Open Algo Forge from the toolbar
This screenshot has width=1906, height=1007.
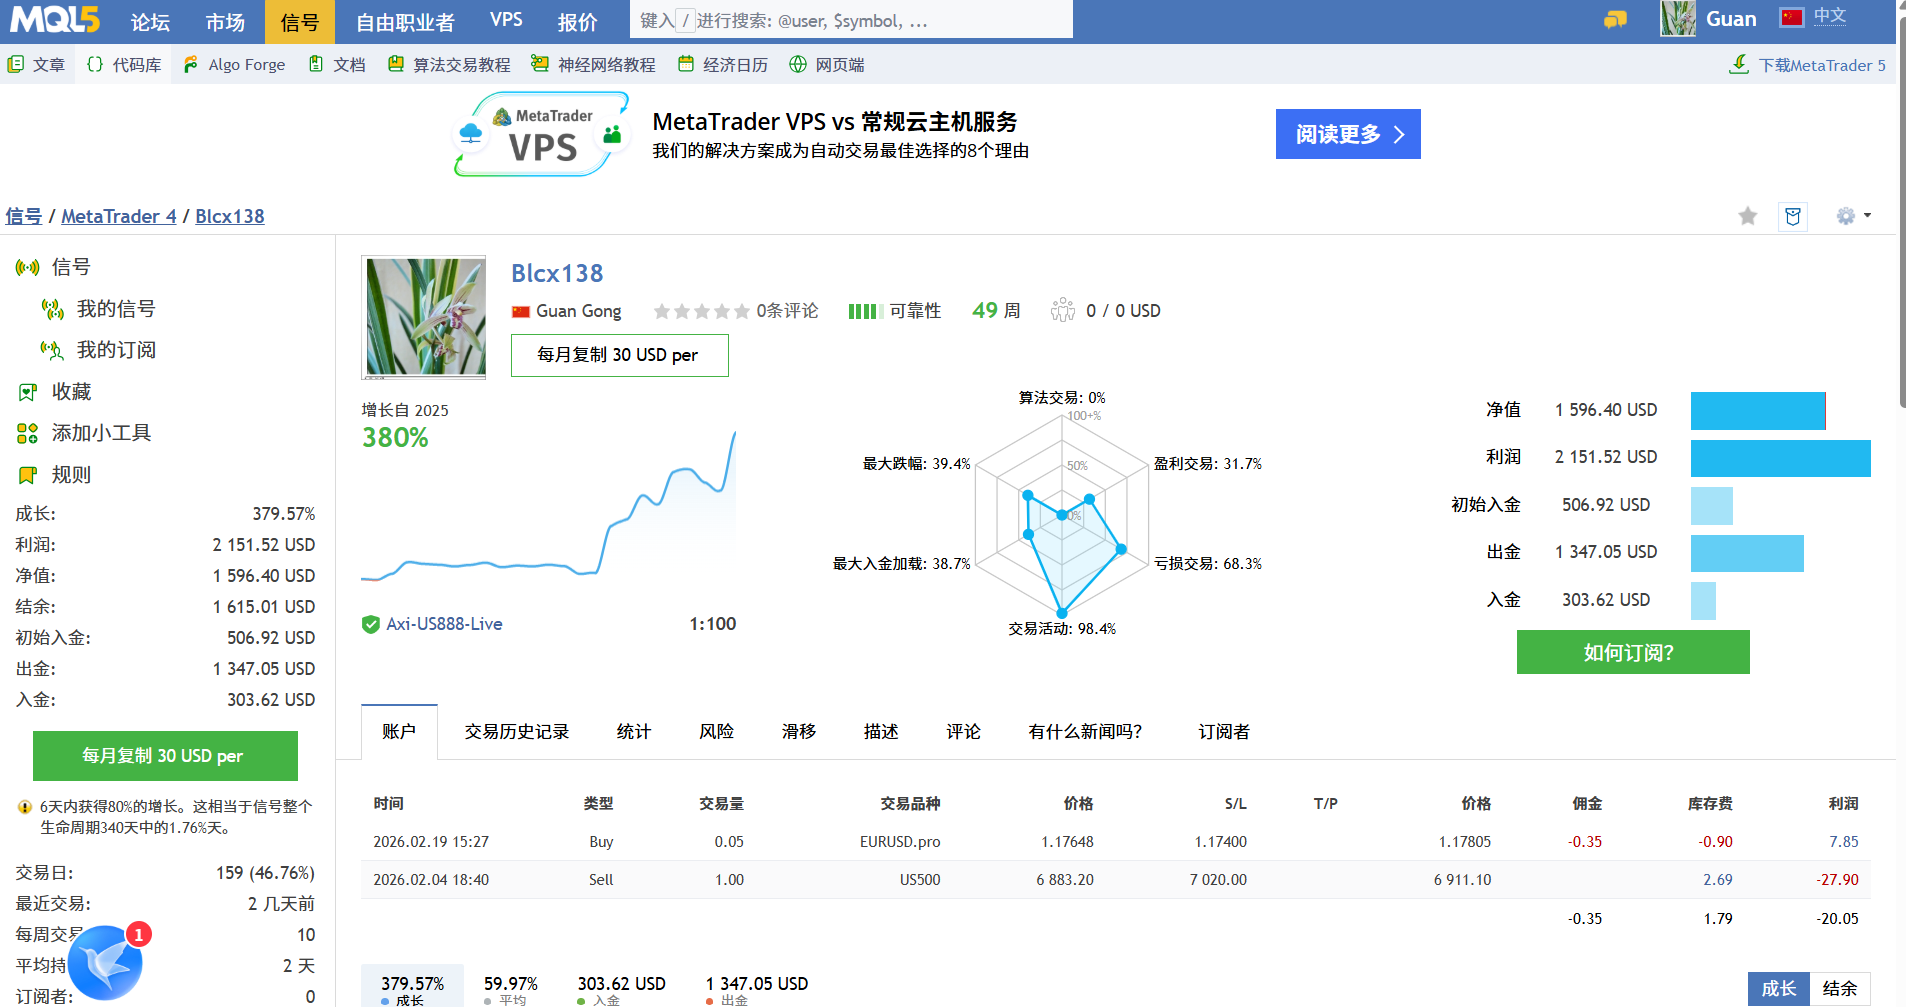point(235,65)
